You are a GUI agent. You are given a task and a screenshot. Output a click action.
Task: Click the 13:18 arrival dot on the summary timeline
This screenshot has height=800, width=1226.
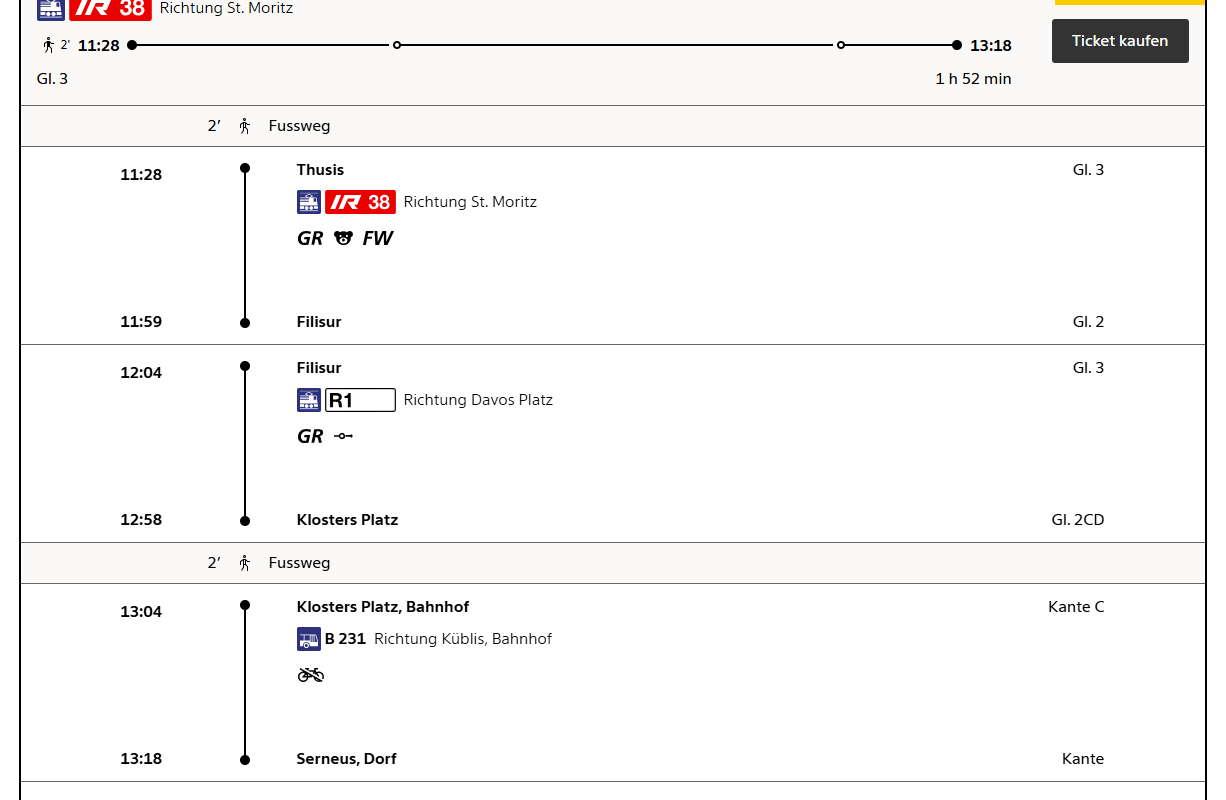[x=957, y=45]
